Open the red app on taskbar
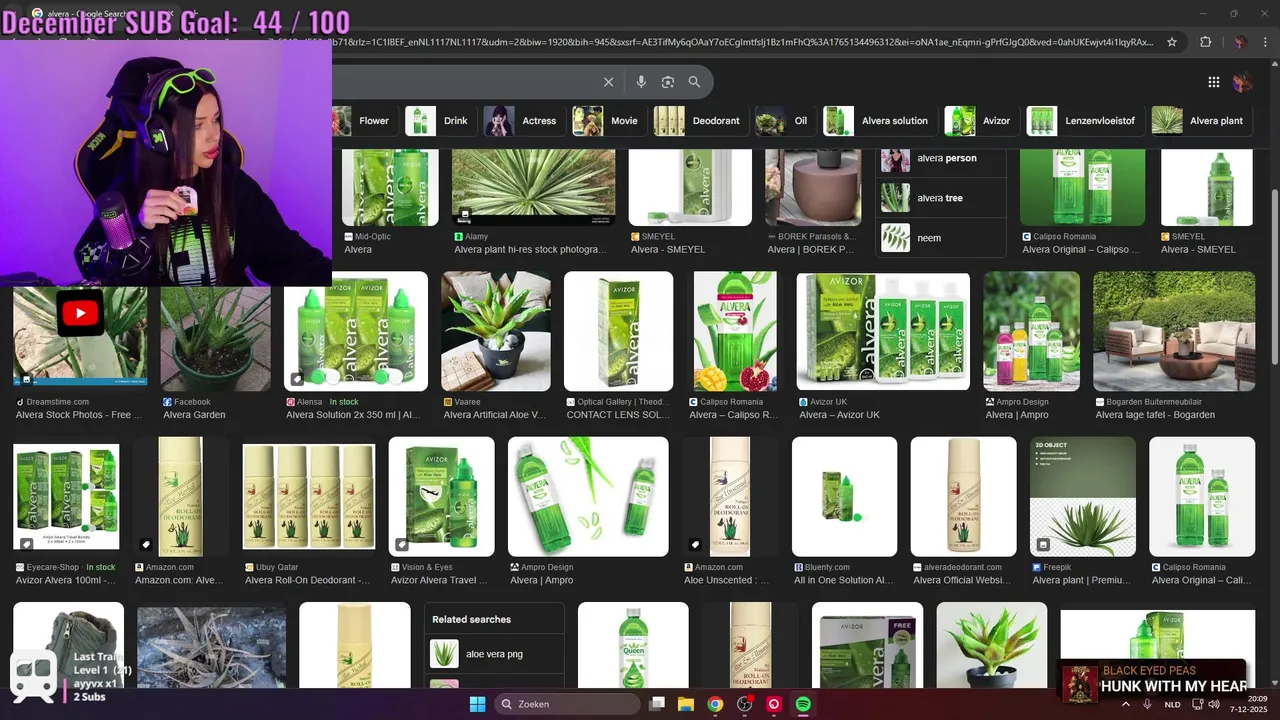Viewport: 1280px width, 720px height. [773, 704]
